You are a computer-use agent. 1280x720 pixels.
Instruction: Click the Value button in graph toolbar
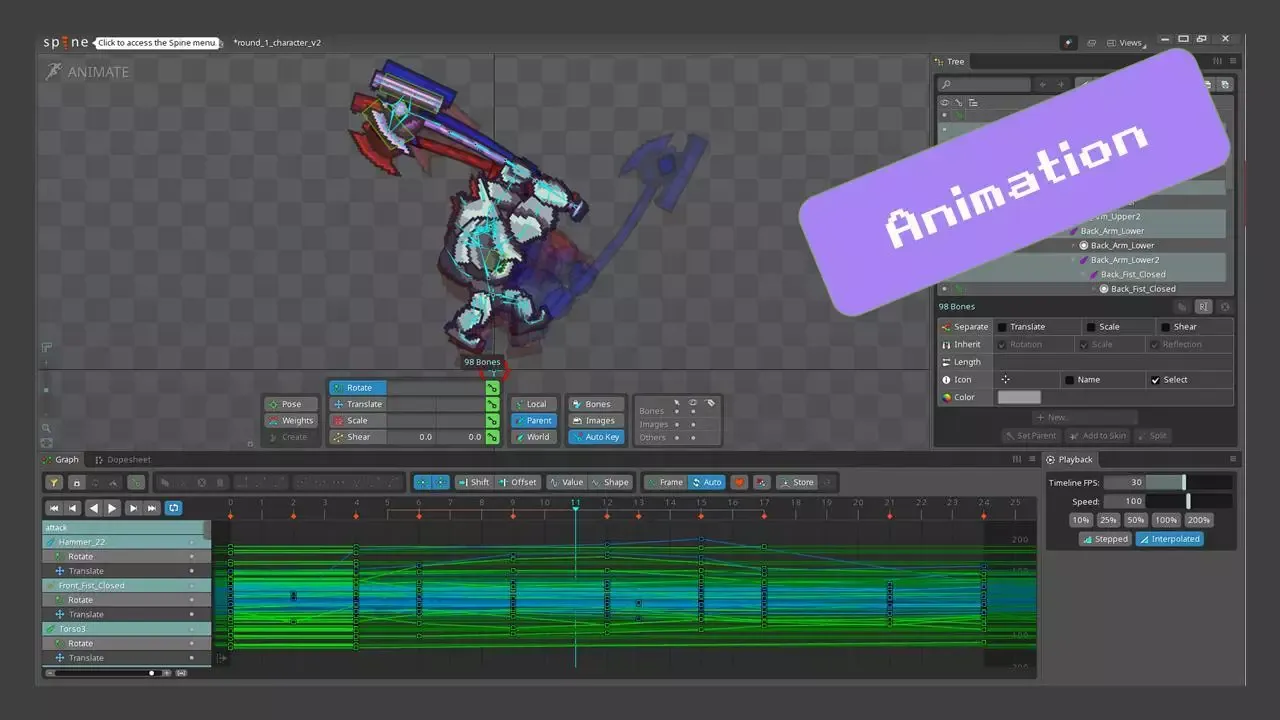566,482
